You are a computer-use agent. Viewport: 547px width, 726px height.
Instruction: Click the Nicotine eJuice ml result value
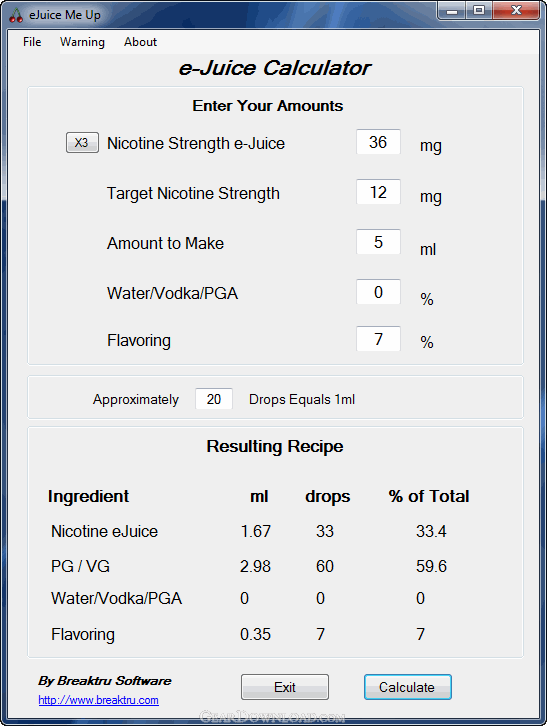pos(256,532)
